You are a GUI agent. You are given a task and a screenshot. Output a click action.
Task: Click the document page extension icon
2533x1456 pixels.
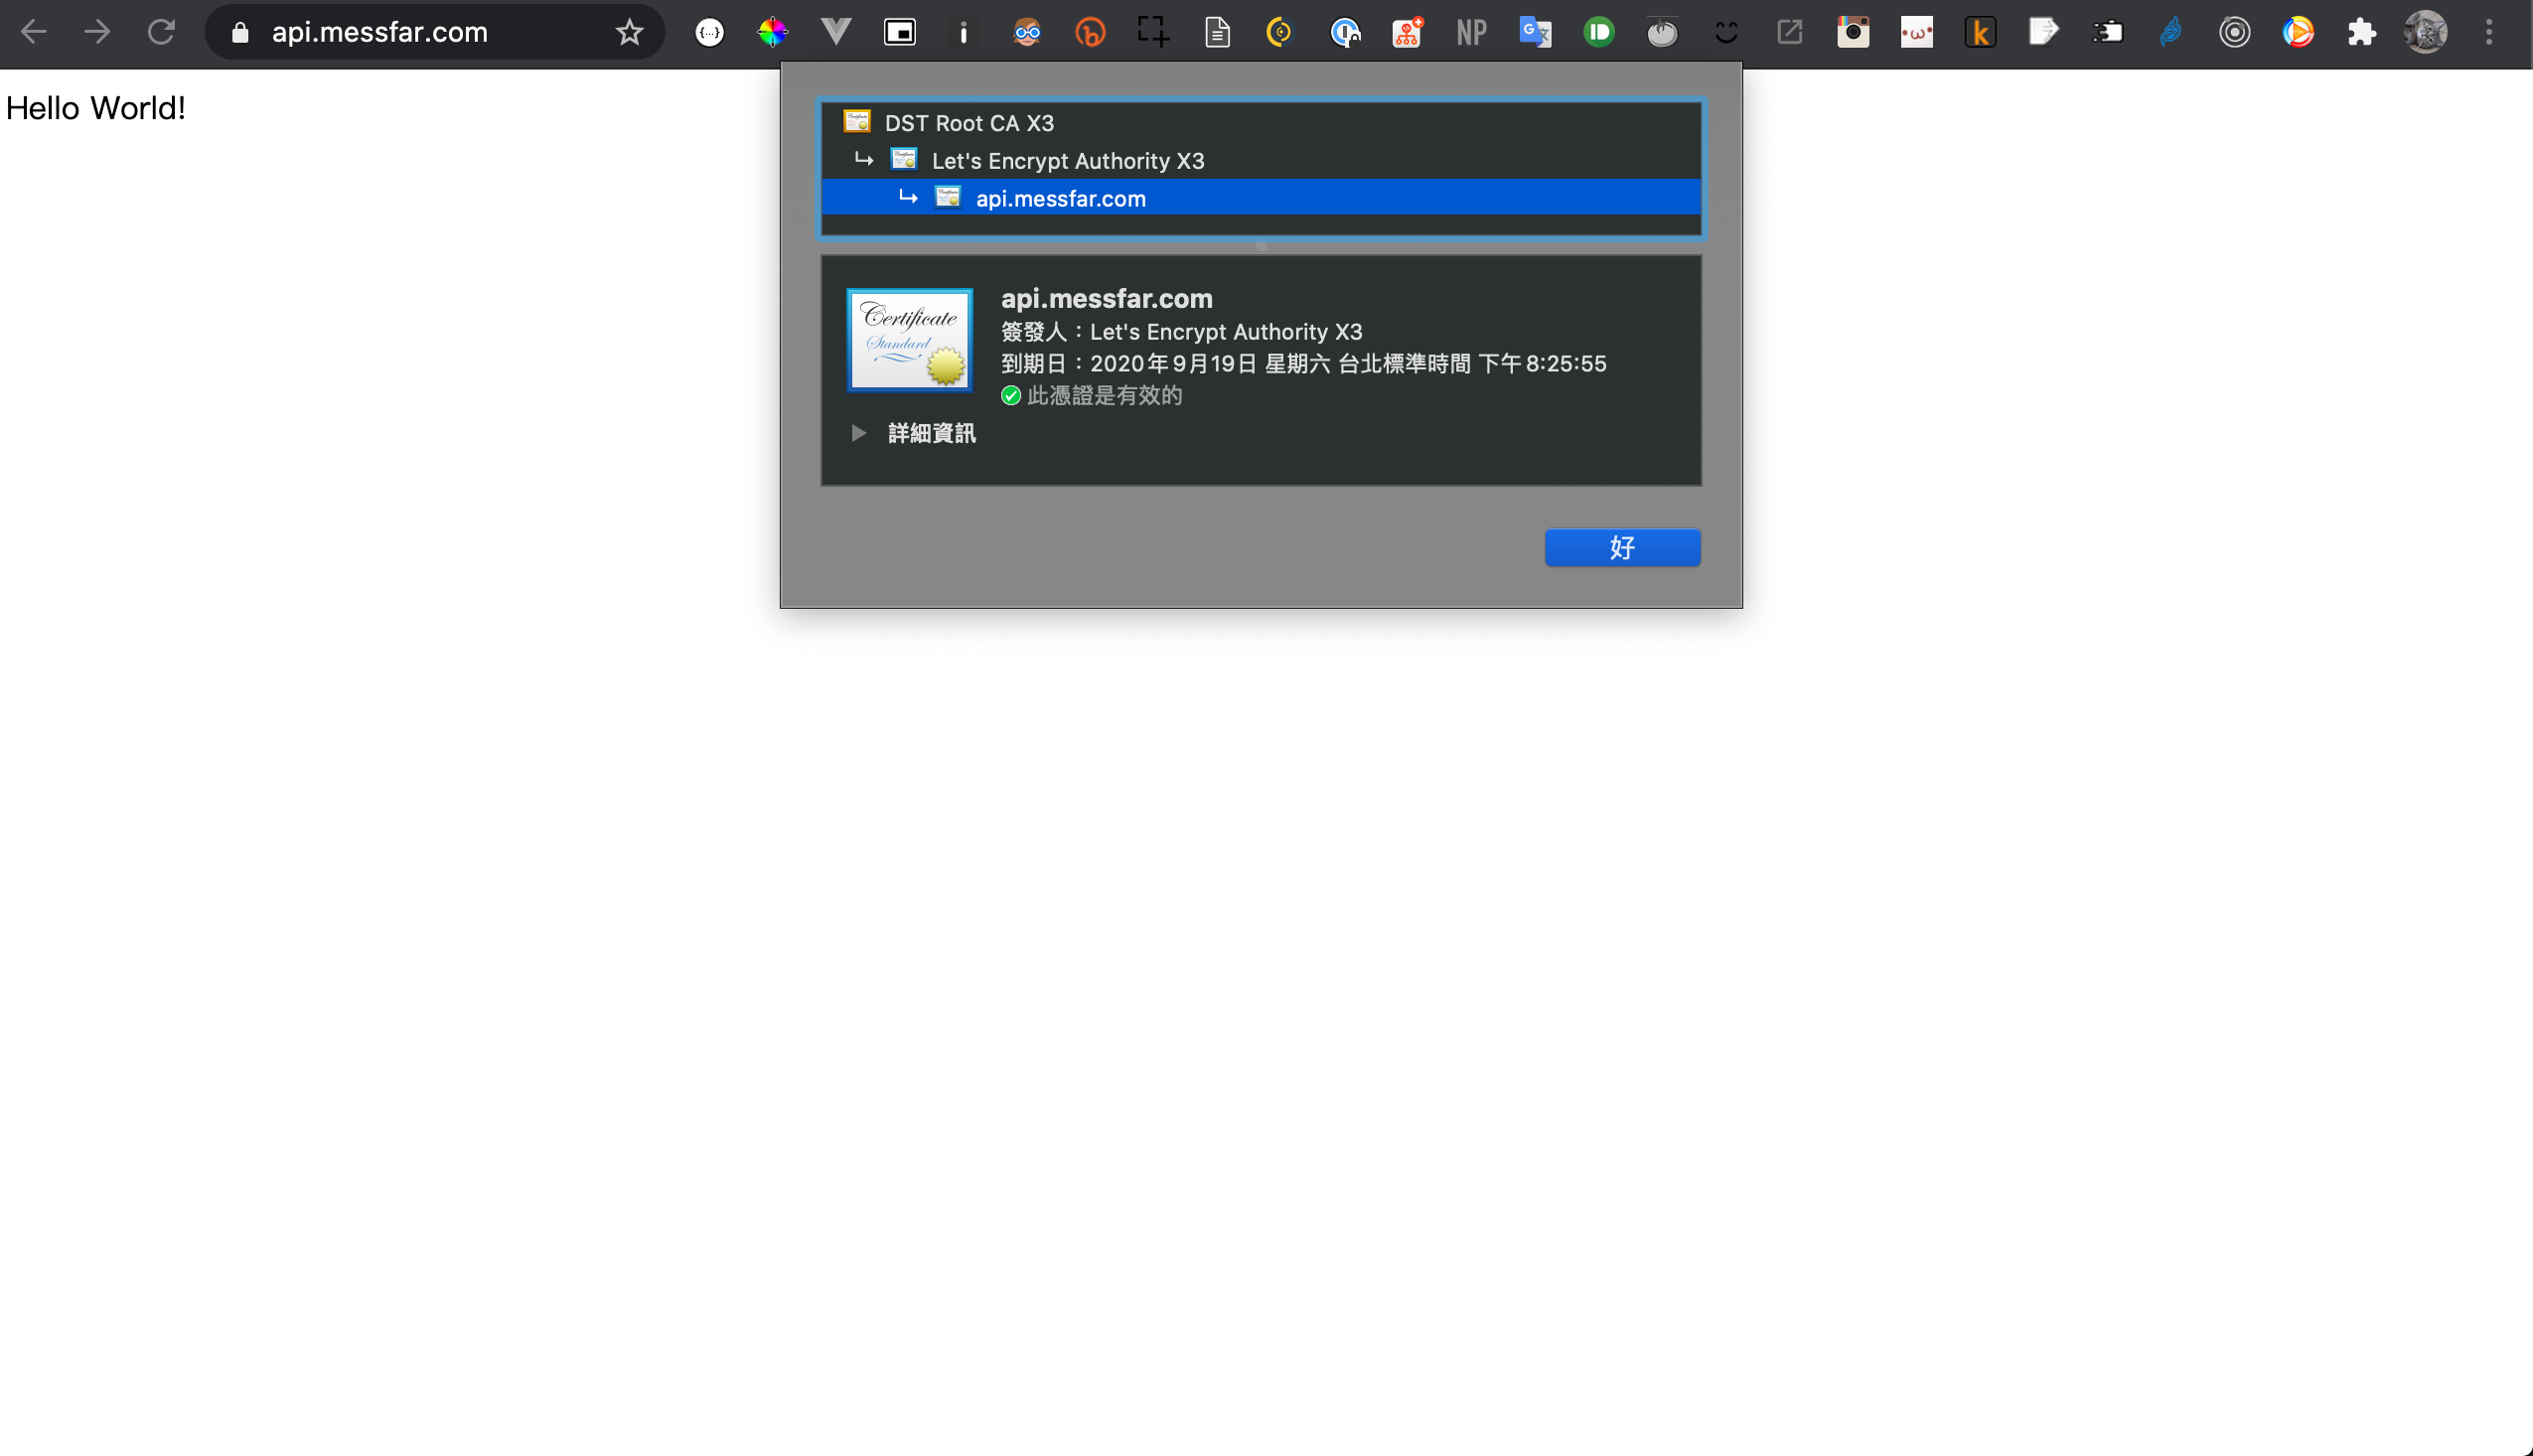point(1217,33)
